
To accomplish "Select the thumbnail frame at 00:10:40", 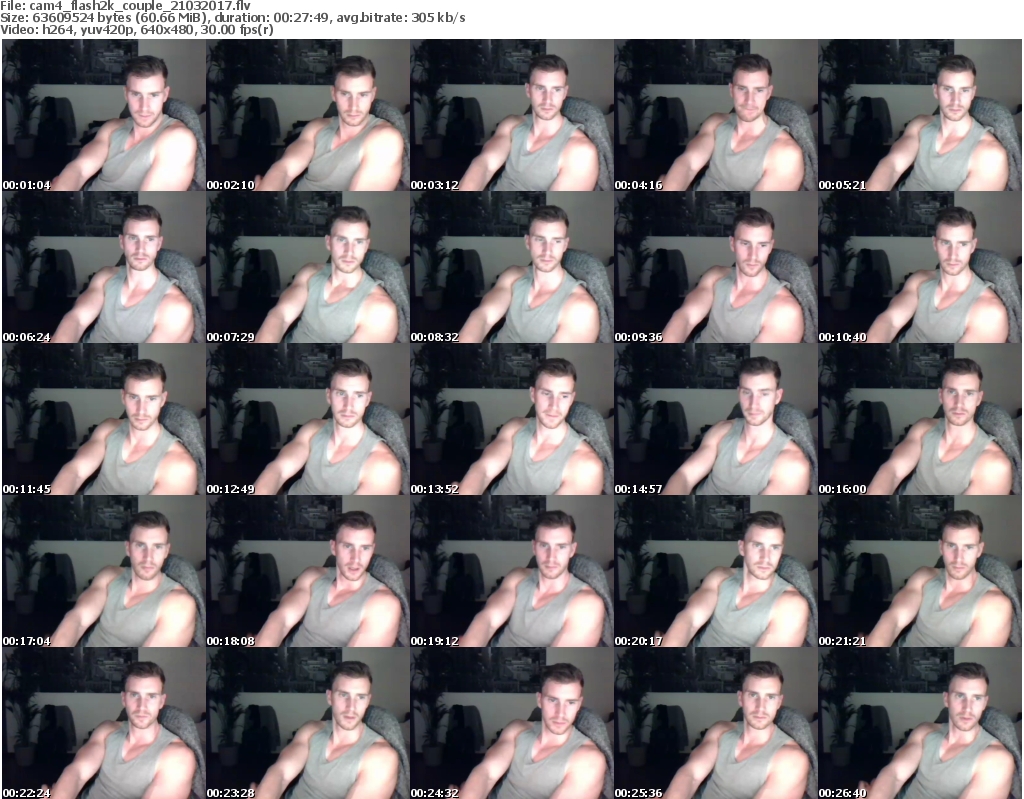I will point(920,267).
